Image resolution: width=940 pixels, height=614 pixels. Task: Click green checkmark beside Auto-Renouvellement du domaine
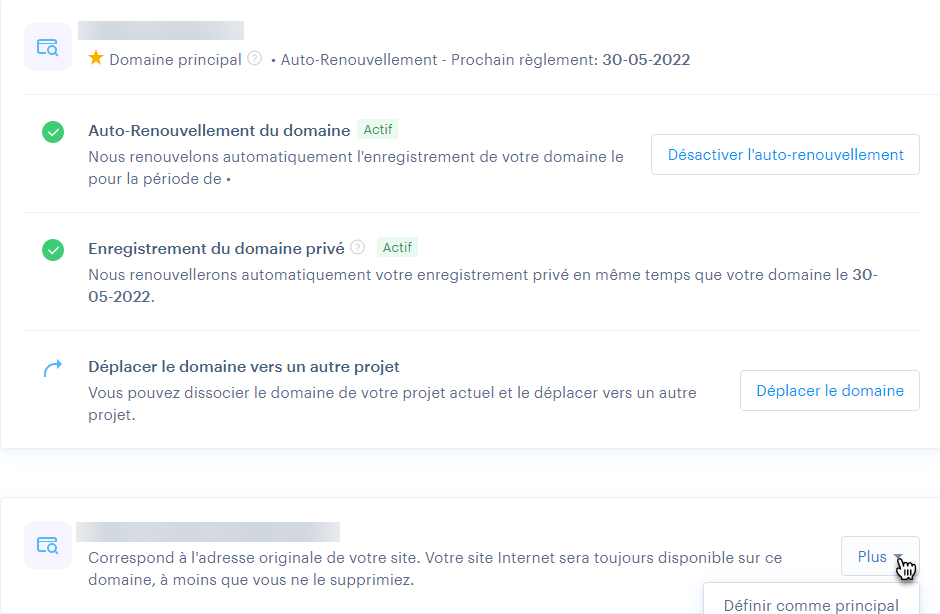pos(53,132)
